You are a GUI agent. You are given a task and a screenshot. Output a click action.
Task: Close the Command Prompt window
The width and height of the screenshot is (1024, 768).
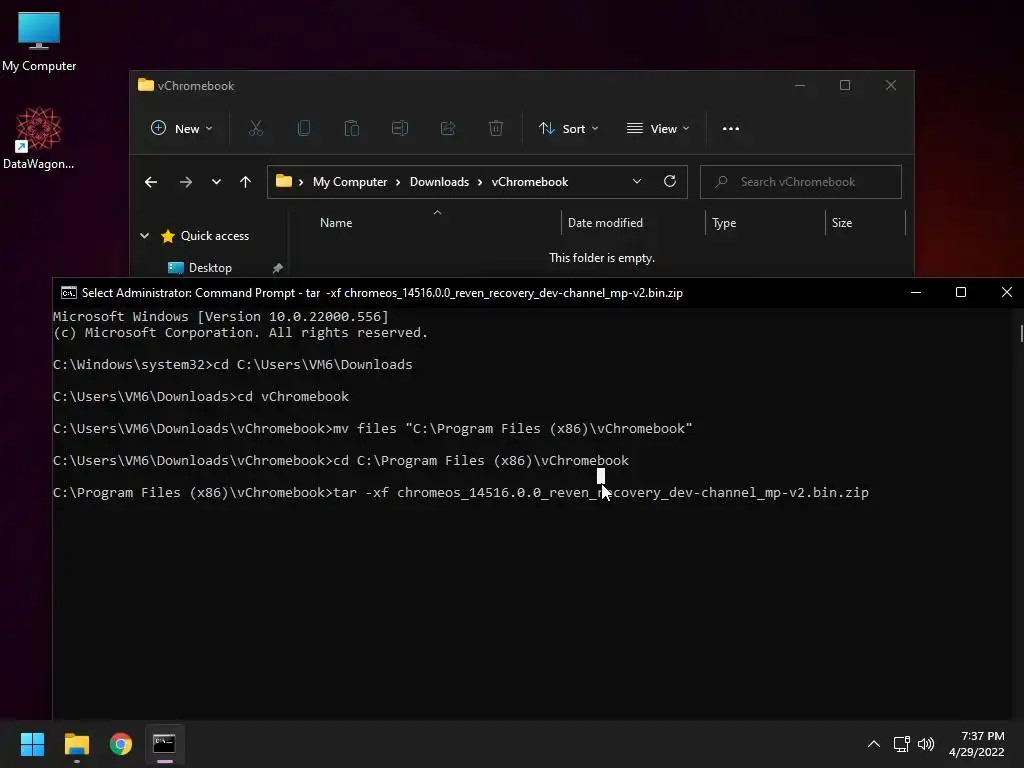1006,293
